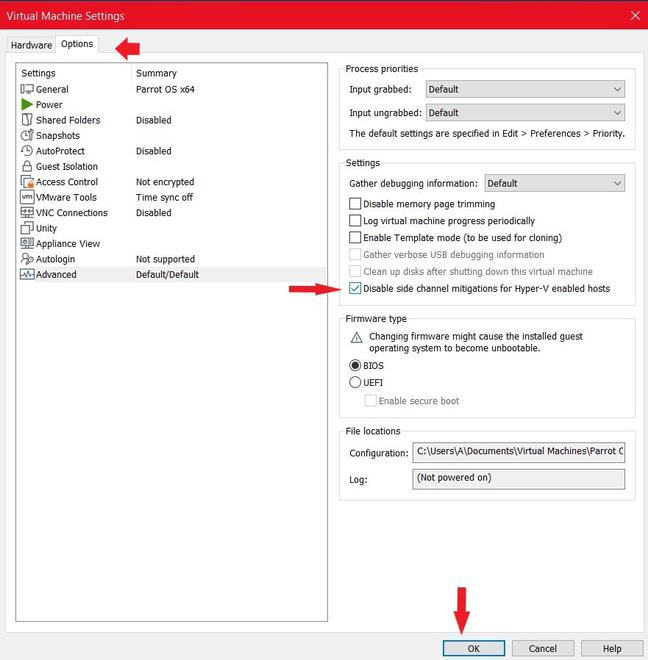Toggle Disable memory page trimming checkbox
Image resolution: width=648 pixels, height=660 pixels.
pyautogui.click(x=355, y=204)
